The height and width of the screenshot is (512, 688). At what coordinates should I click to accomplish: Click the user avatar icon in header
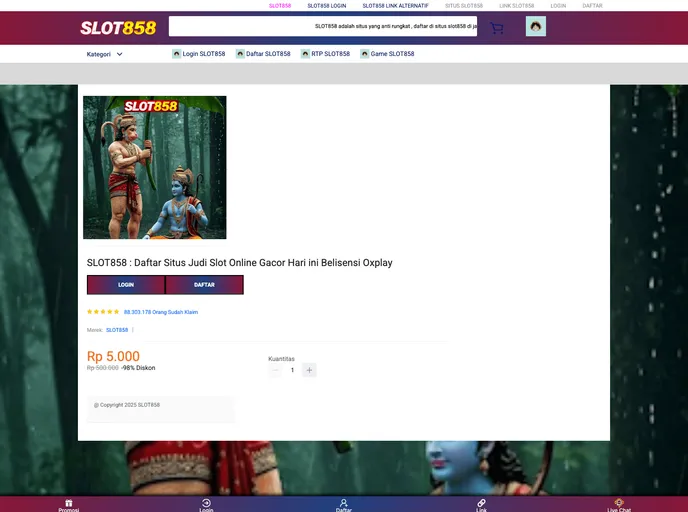pos(536,26)
